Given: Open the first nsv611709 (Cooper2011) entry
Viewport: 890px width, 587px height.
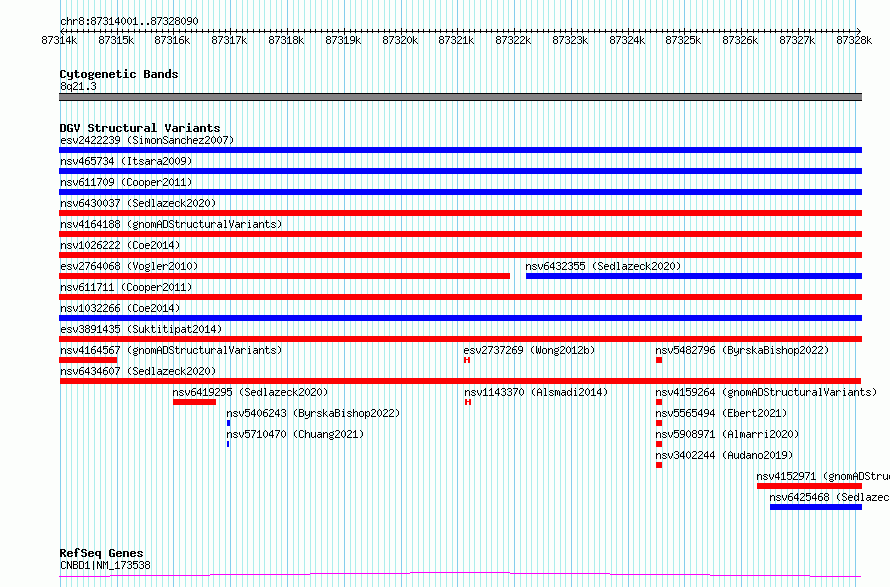Looking at the screenshot, I should point(126,182).
